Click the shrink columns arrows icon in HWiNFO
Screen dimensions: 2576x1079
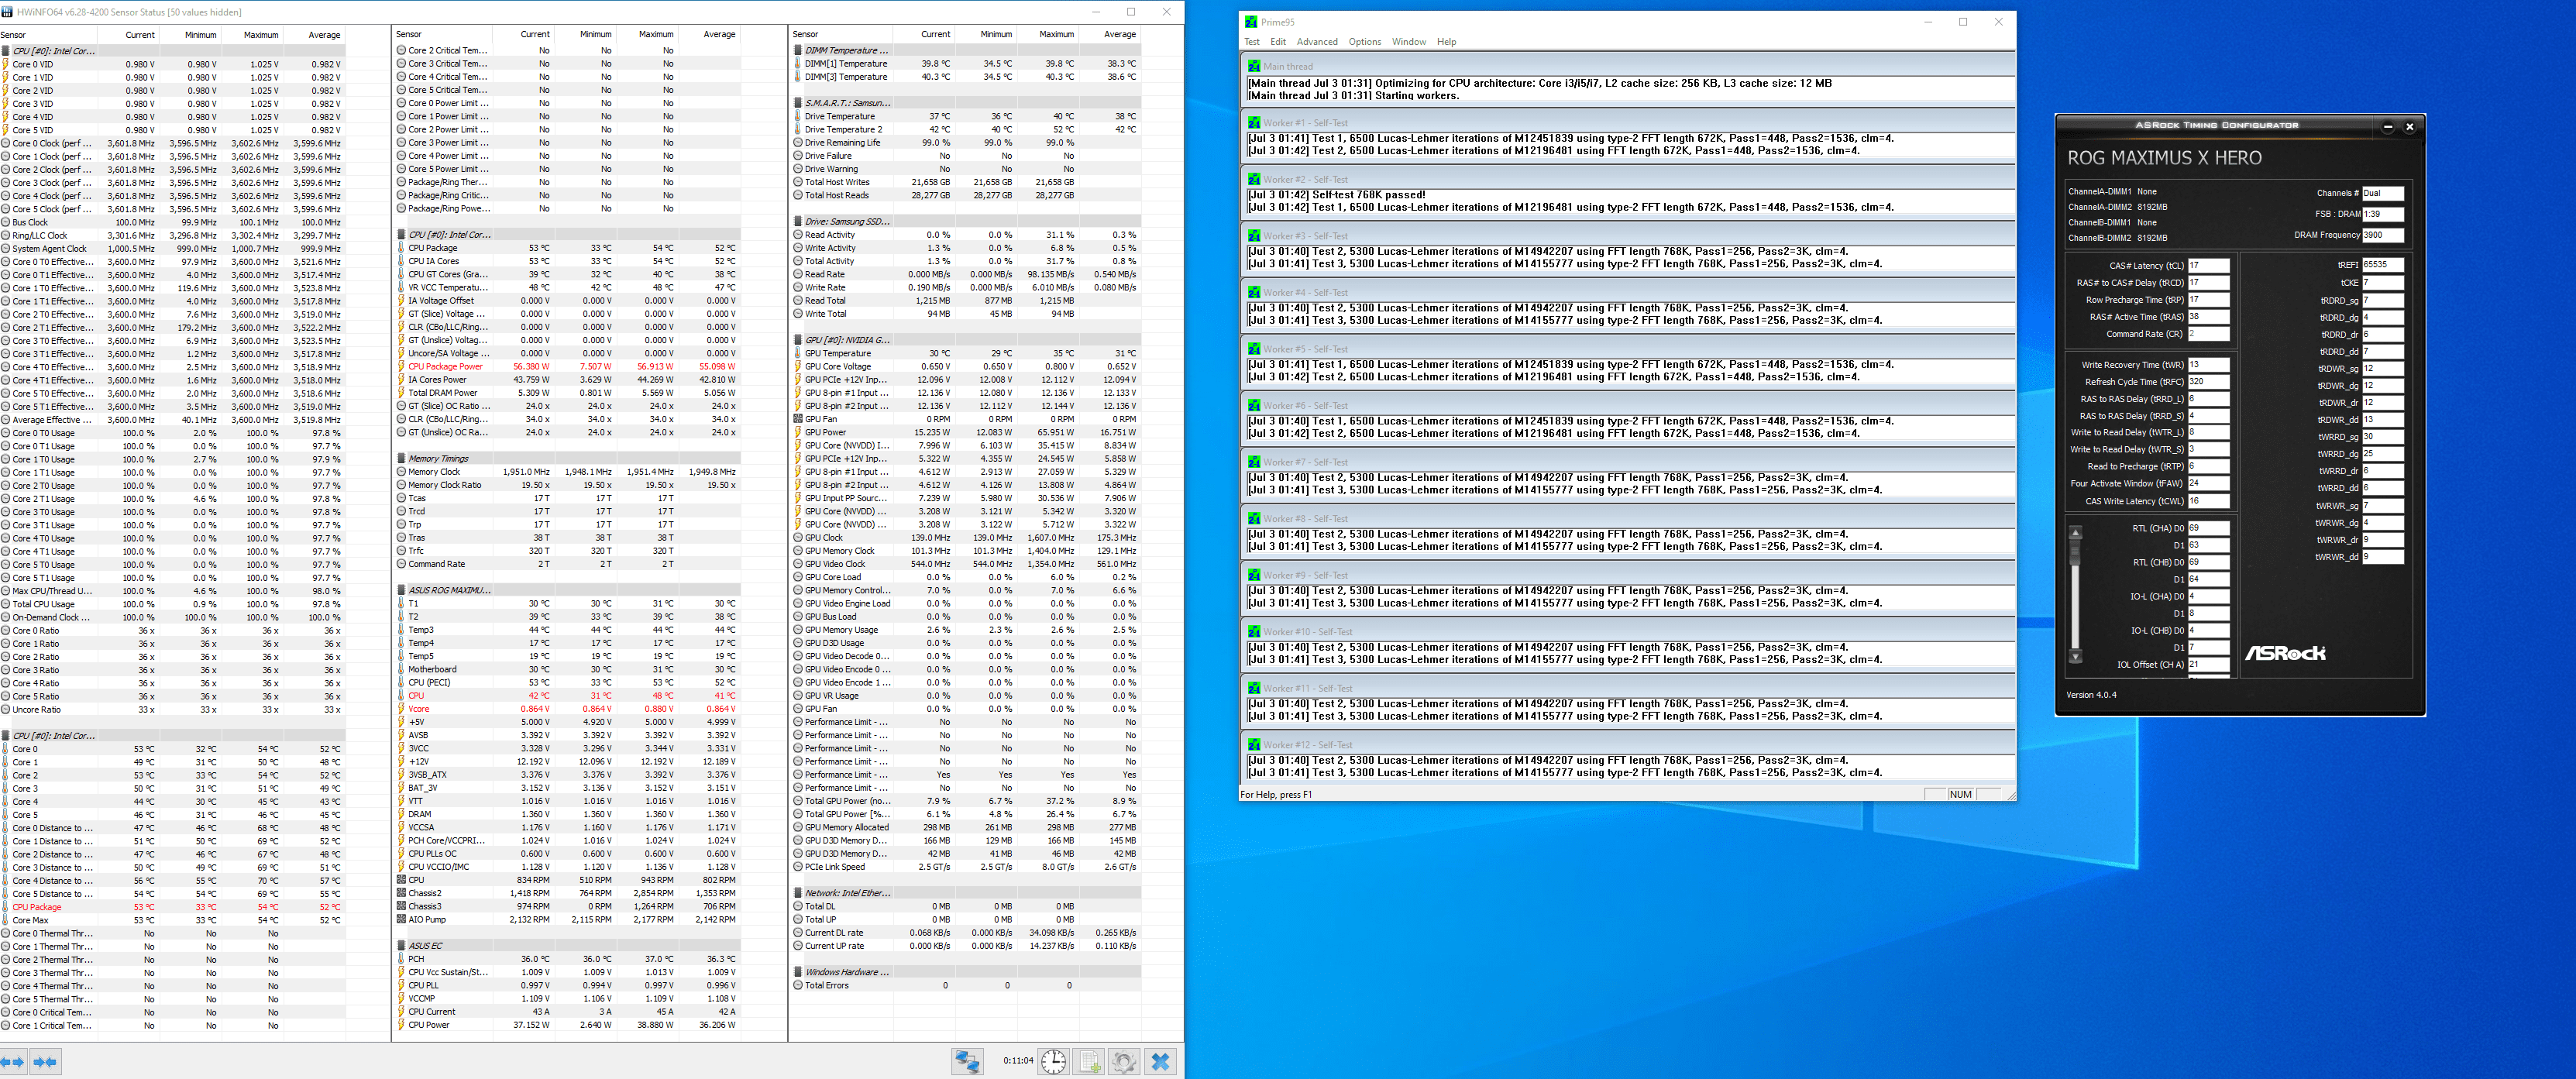pyautogui.click(x=45, y=1062)
